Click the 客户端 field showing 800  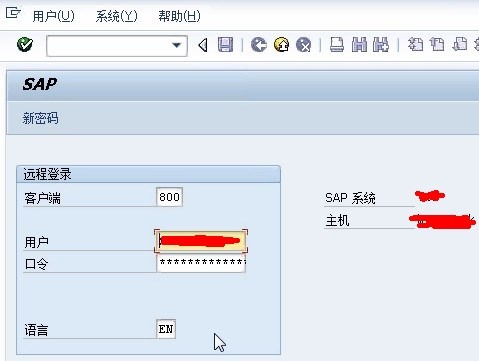coord(169,197)
